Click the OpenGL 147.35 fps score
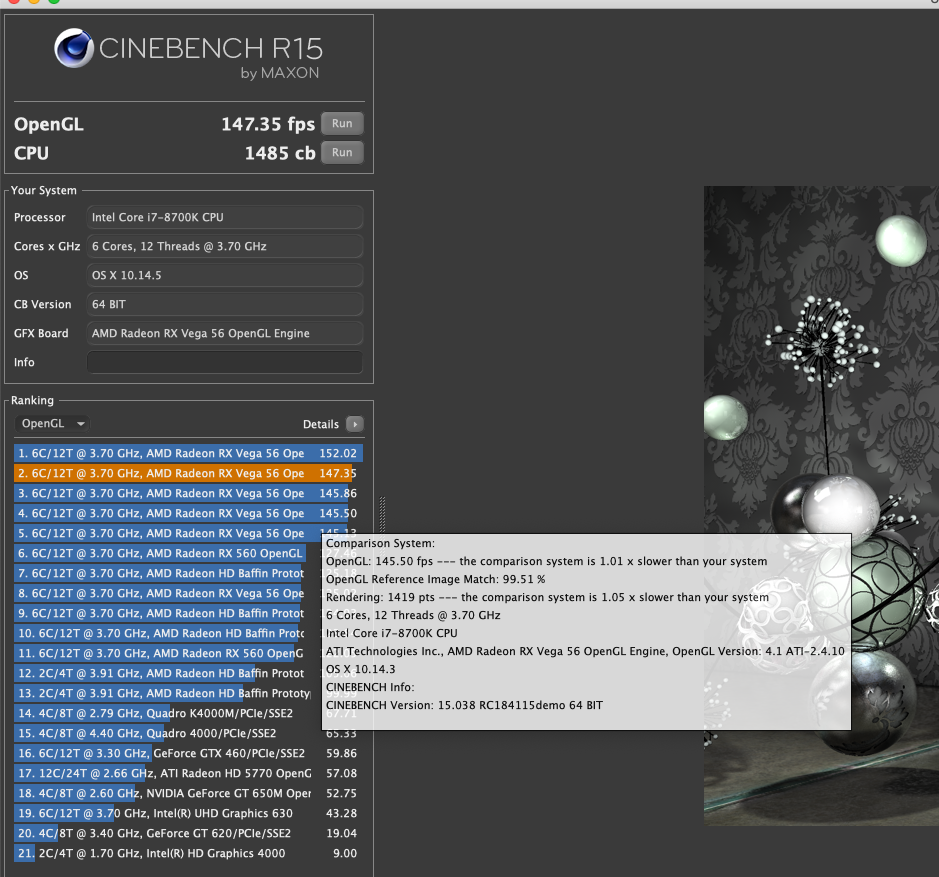Image resolution: width=939 pixels, height=877 pixels. [x=268, y=124]
